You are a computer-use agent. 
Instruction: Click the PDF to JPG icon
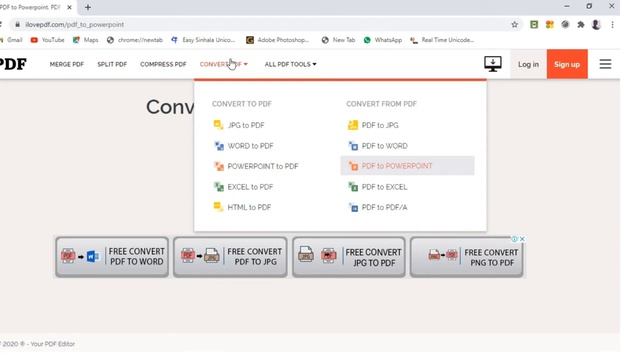(x=353, y=125)
